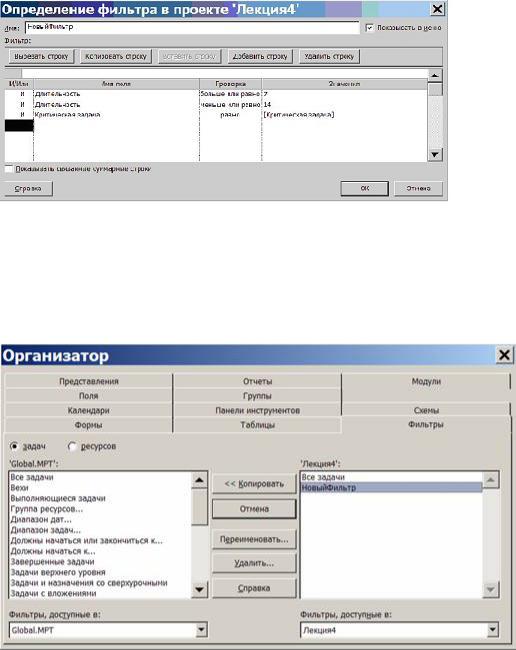Select 'Завершенные задачи' filter
The height and width of the screenshot is (650, 516).
coord(100,562)
